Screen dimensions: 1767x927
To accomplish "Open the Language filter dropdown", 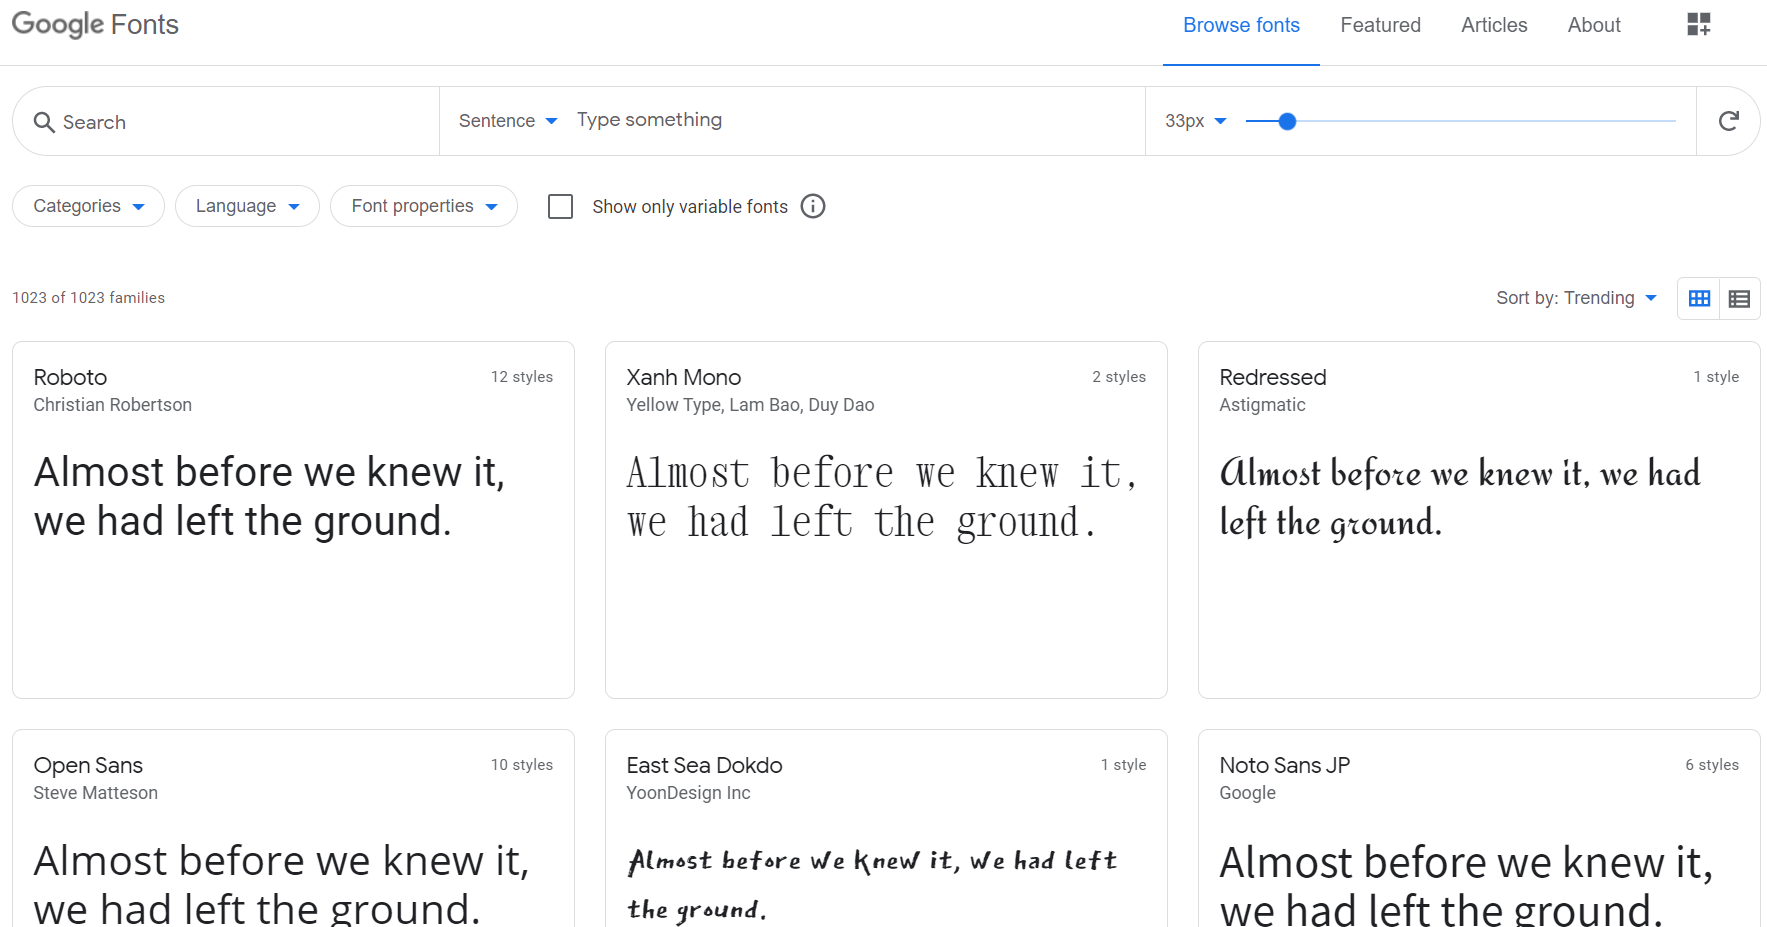I will coord(247,206).
